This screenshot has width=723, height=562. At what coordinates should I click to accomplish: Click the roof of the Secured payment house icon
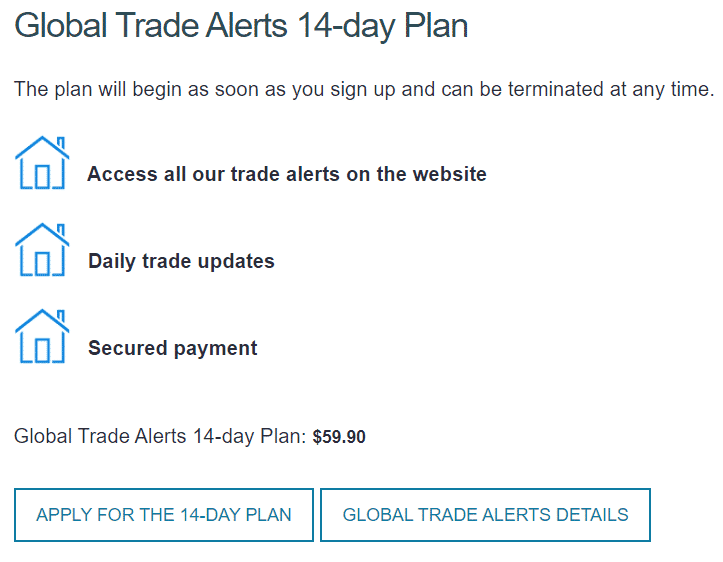tap(42, 321)
